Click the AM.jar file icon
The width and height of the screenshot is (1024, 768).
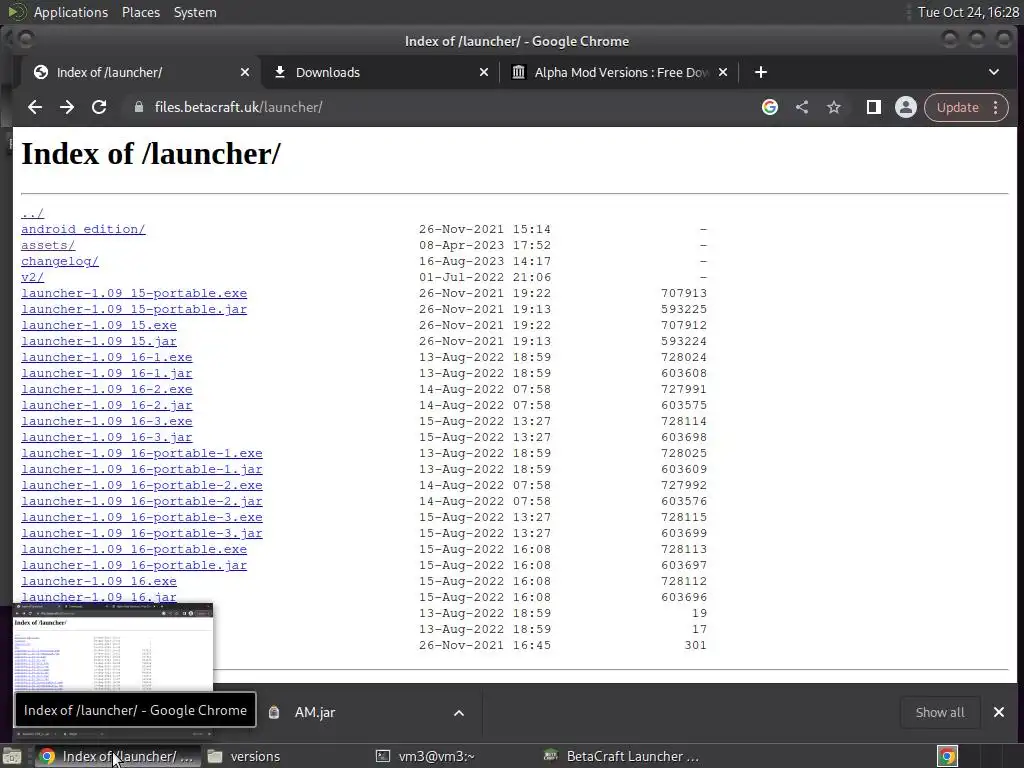[274, 712]
